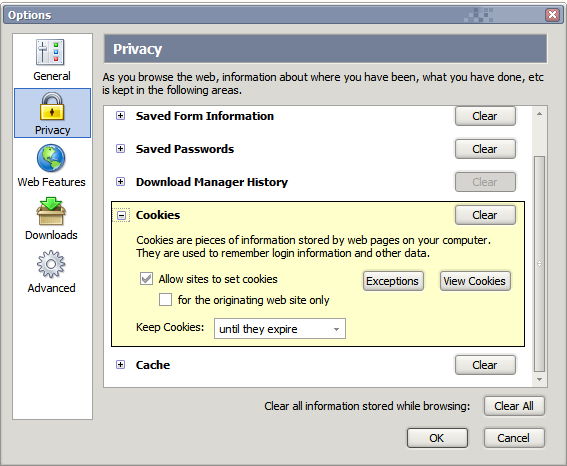This screenshot has width=567, height=466.
Task: Toggle Allow sites to set cookies
Action: click(146, 279)
